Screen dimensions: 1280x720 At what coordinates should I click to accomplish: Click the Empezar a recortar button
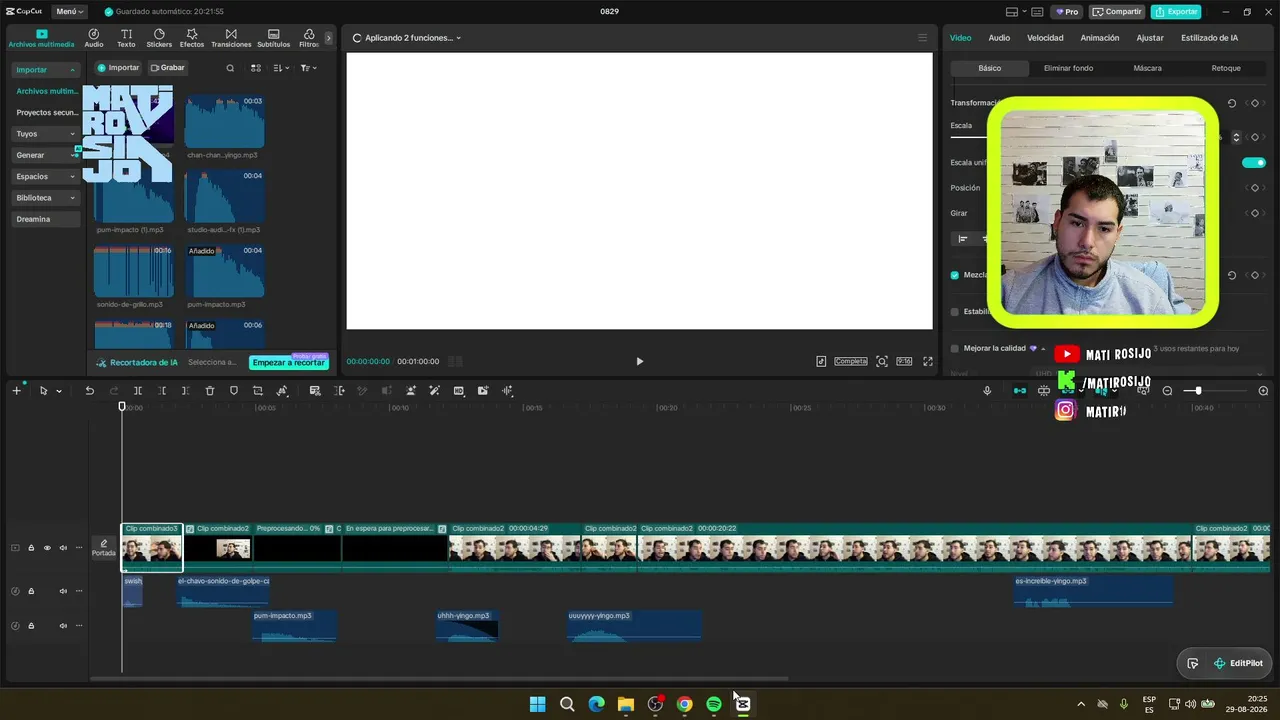click(288, 362)
